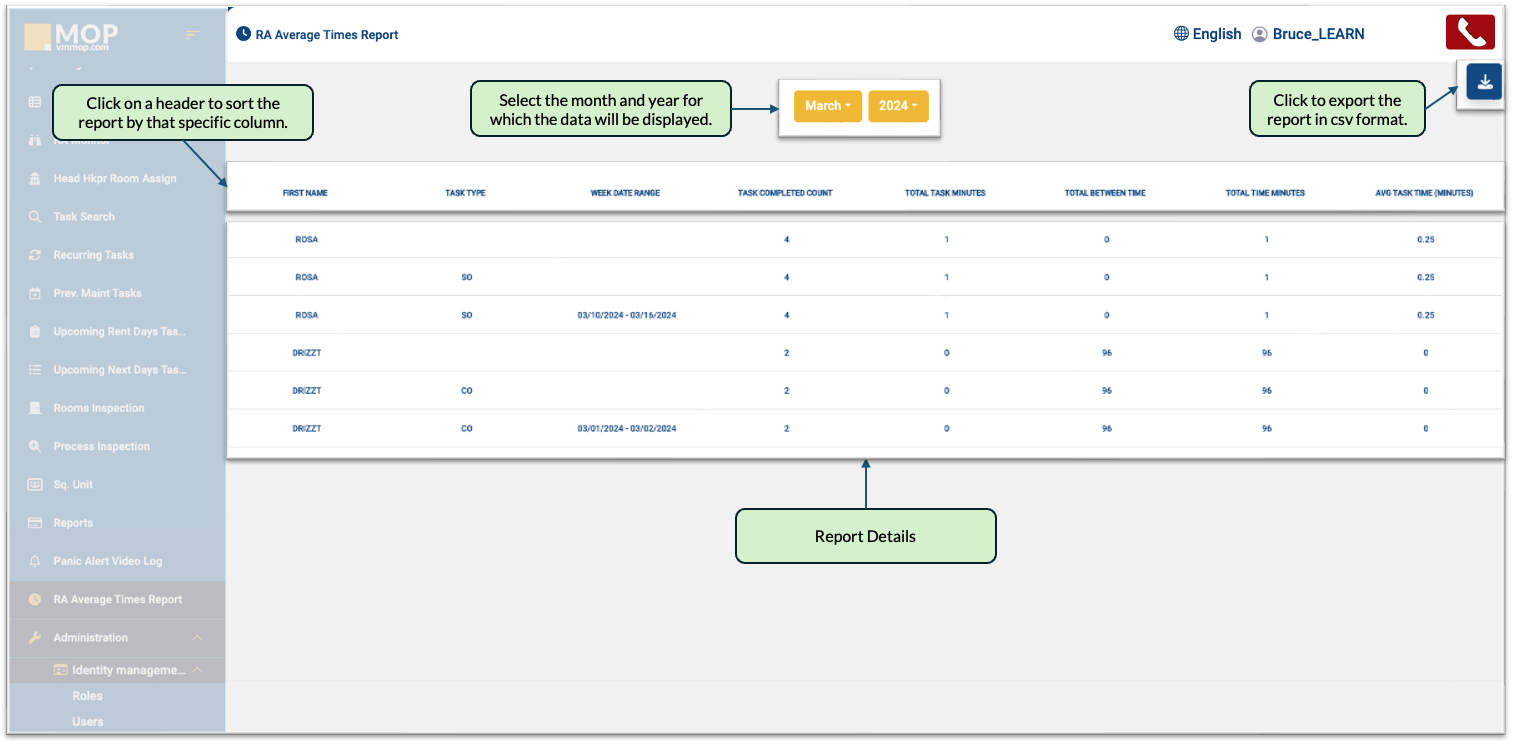Open the 2024 year dropdown
The width and height of the screenshot is (1514, 744).
tap(897, 106)
